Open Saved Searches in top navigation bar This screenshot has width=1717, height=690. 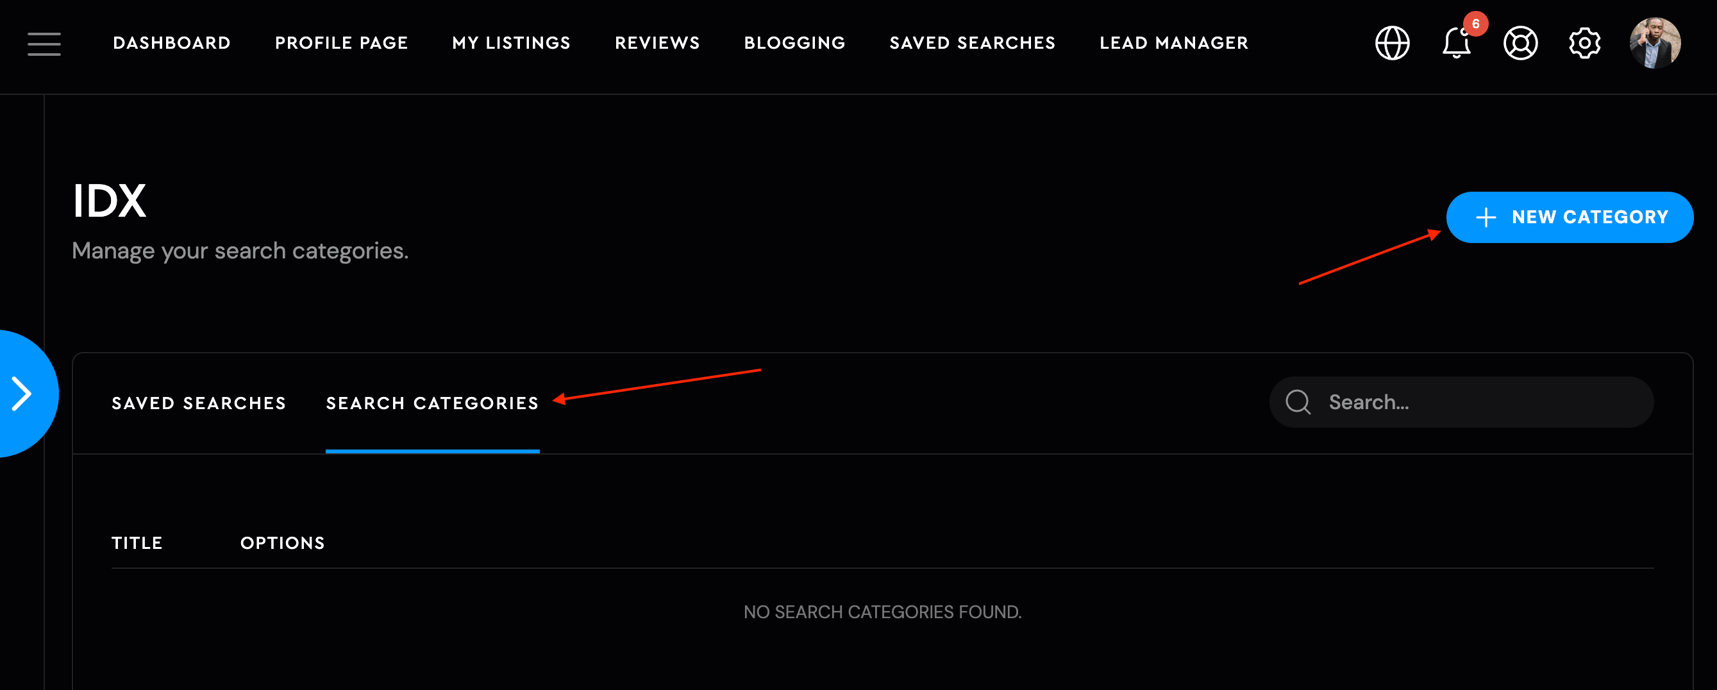972,43
